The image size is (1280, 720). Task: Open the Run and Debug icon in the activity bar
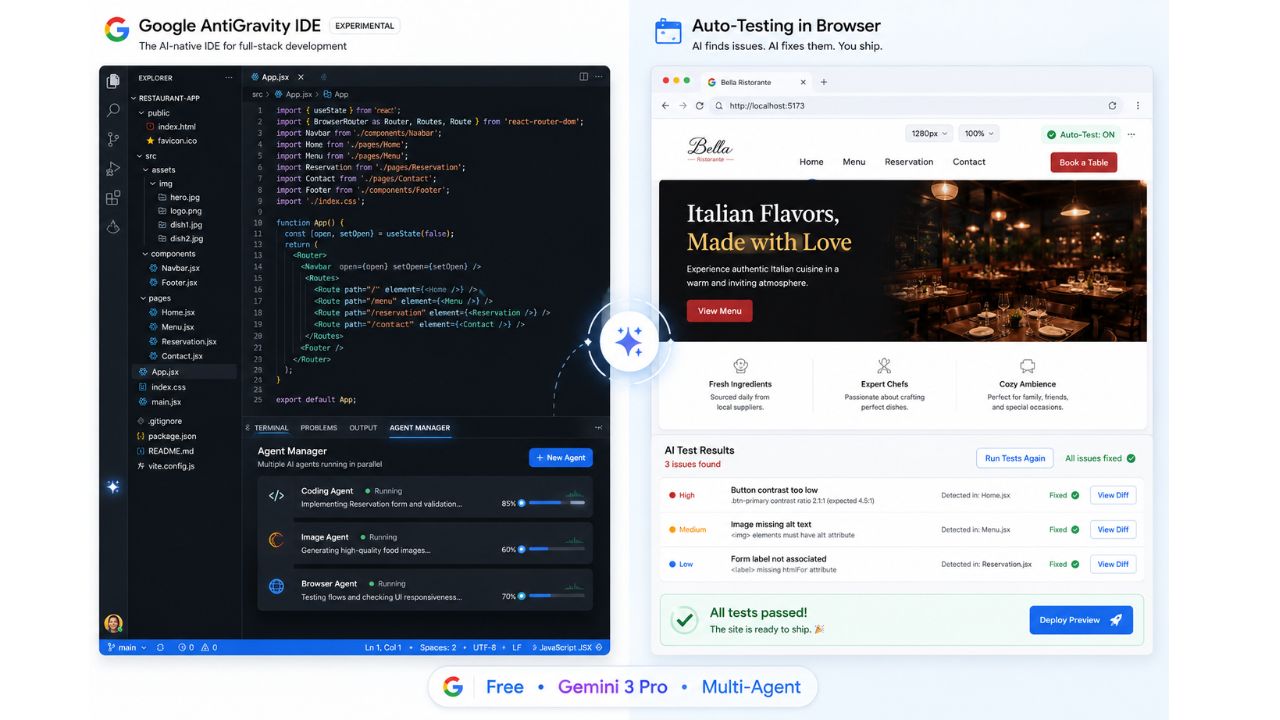(x=113, y=169)
